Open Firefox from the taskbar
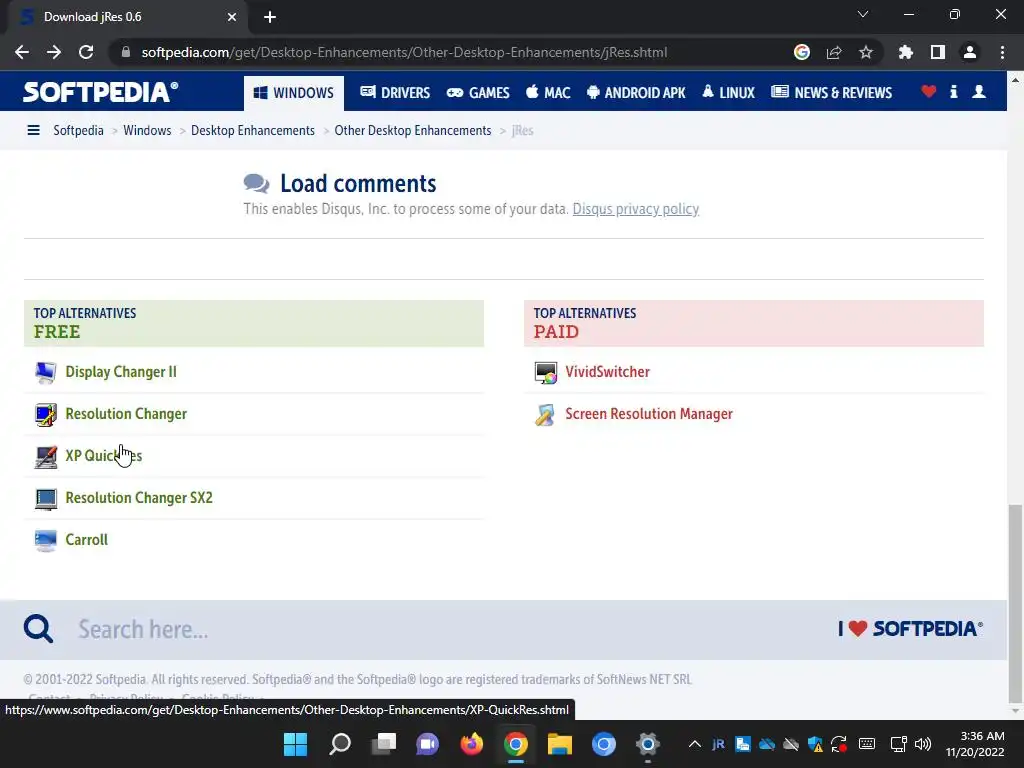The width and height of the screenshot is (1024, 768). click(x=472, y=744)
